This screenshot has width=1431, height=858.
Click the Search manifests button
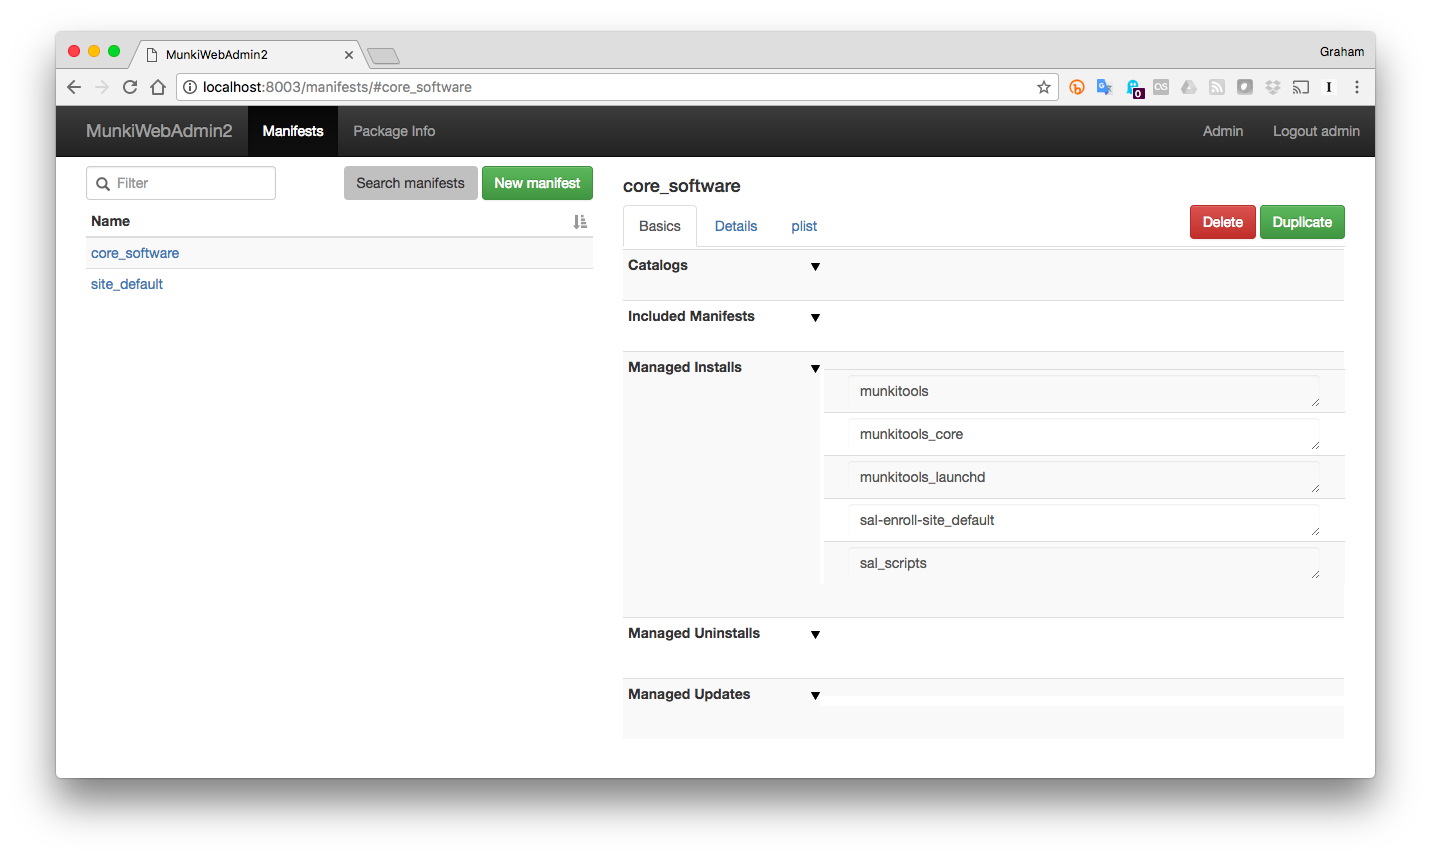411,183
